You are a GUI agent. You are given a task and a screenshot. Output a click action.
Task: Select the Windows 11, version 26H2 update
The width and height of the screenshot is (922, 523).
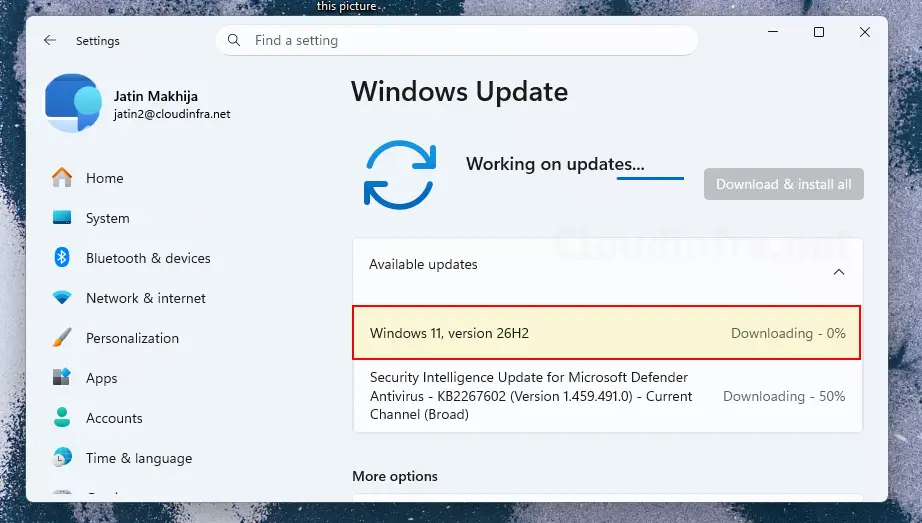tap(606, 332)
